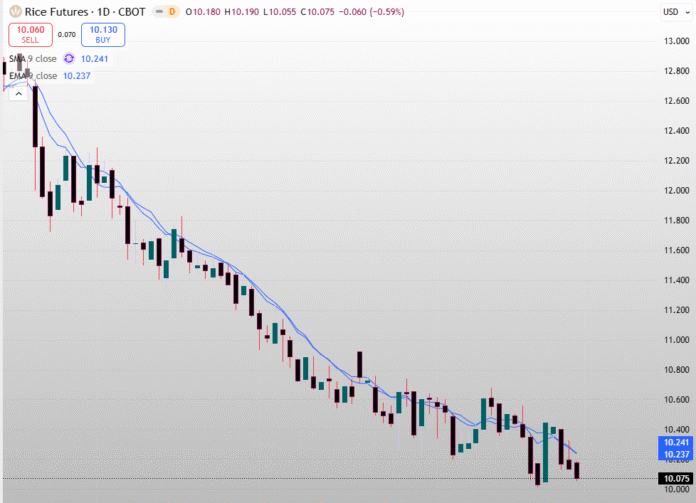Select the SMA 9 close indicator legend
Screen dimensions: 696x503
pos(32,59)
